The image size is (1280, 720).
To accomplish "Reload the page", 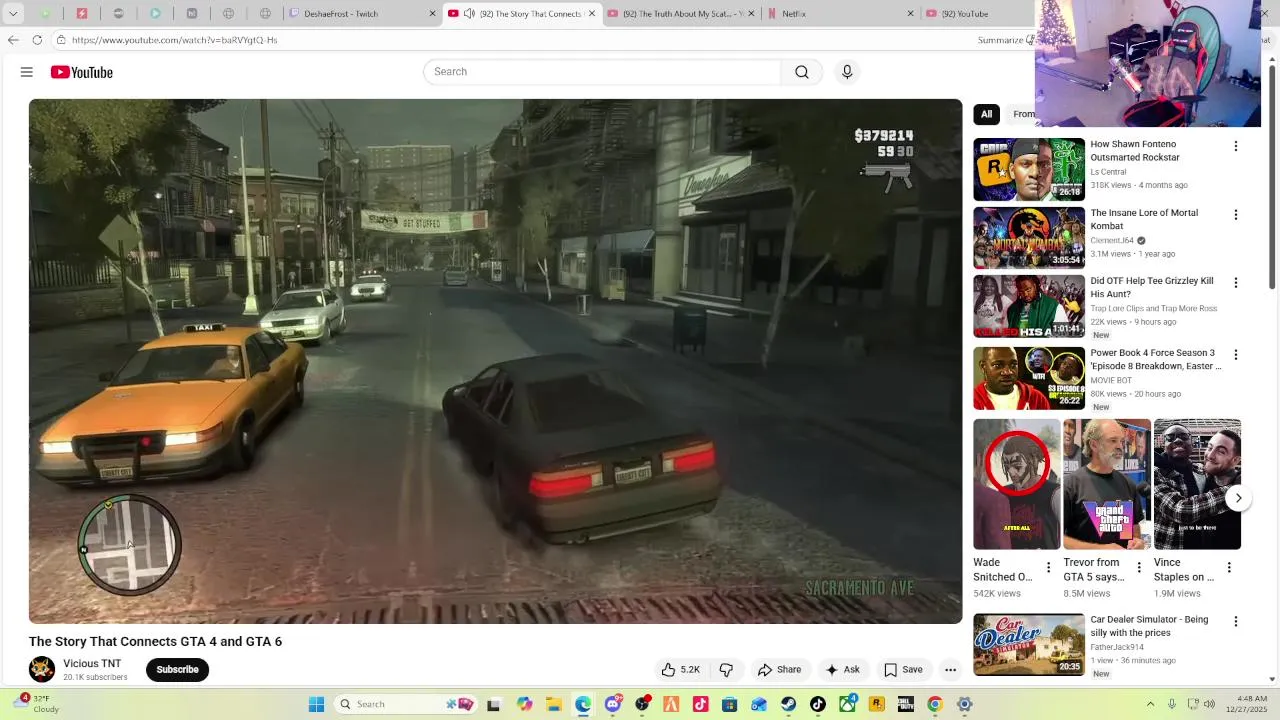I will click(x=37, y=40).
